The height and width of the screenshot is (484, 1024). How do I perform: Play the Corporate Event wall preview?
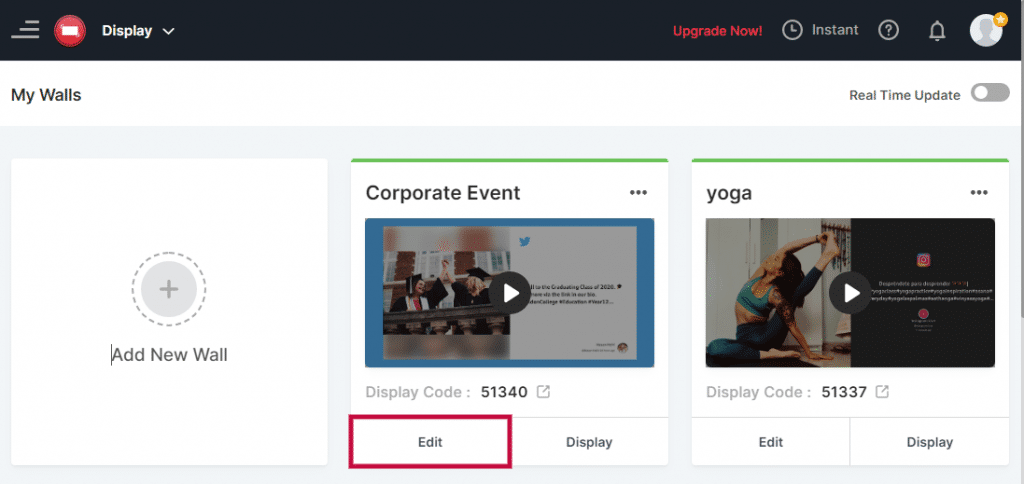coord(510,293)
